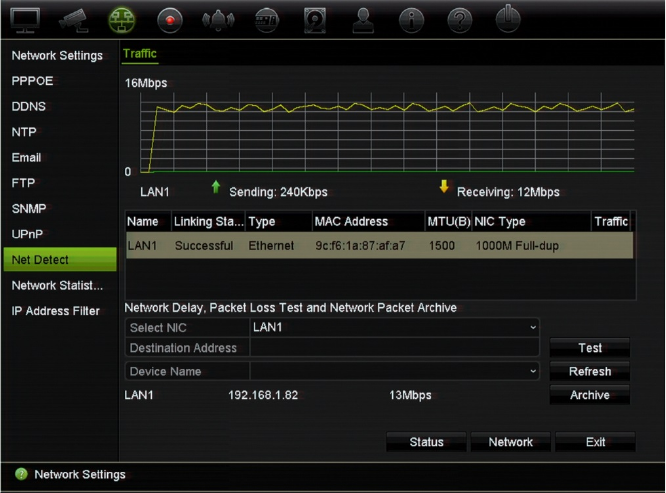Click the Sending: 240Kbps label

[x=278, y=192]
